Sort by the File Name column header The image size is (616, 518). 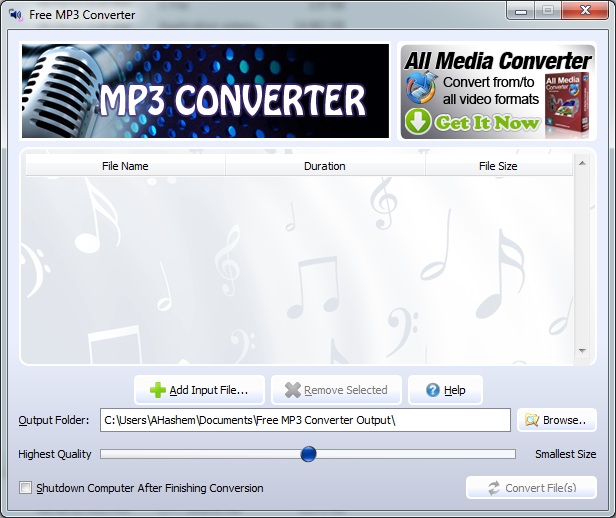click(125, 166)
